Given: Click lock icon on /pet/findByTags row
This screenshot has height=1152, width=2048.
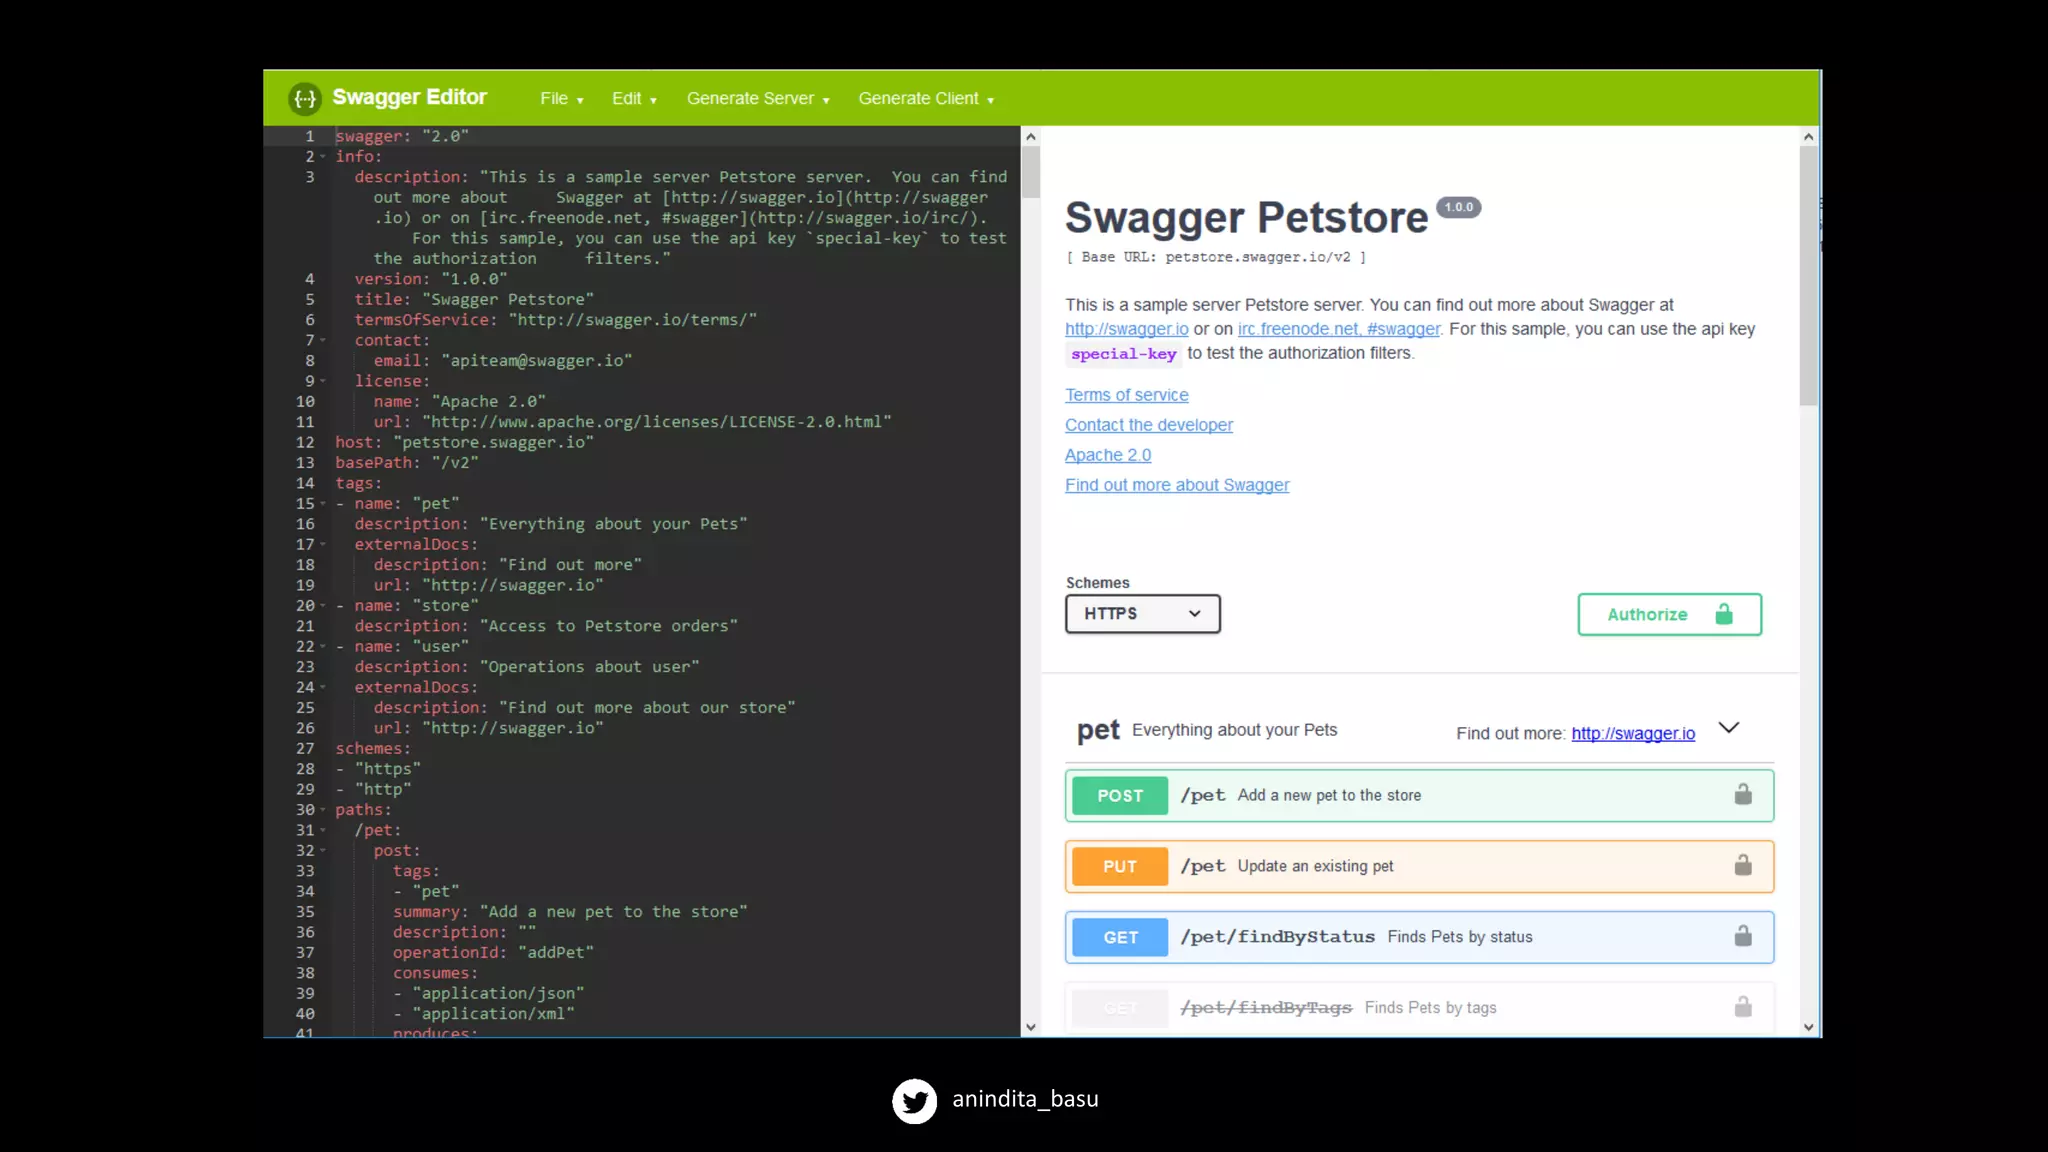Looking at the screenshot, I should click(x=1743, y=1007).
